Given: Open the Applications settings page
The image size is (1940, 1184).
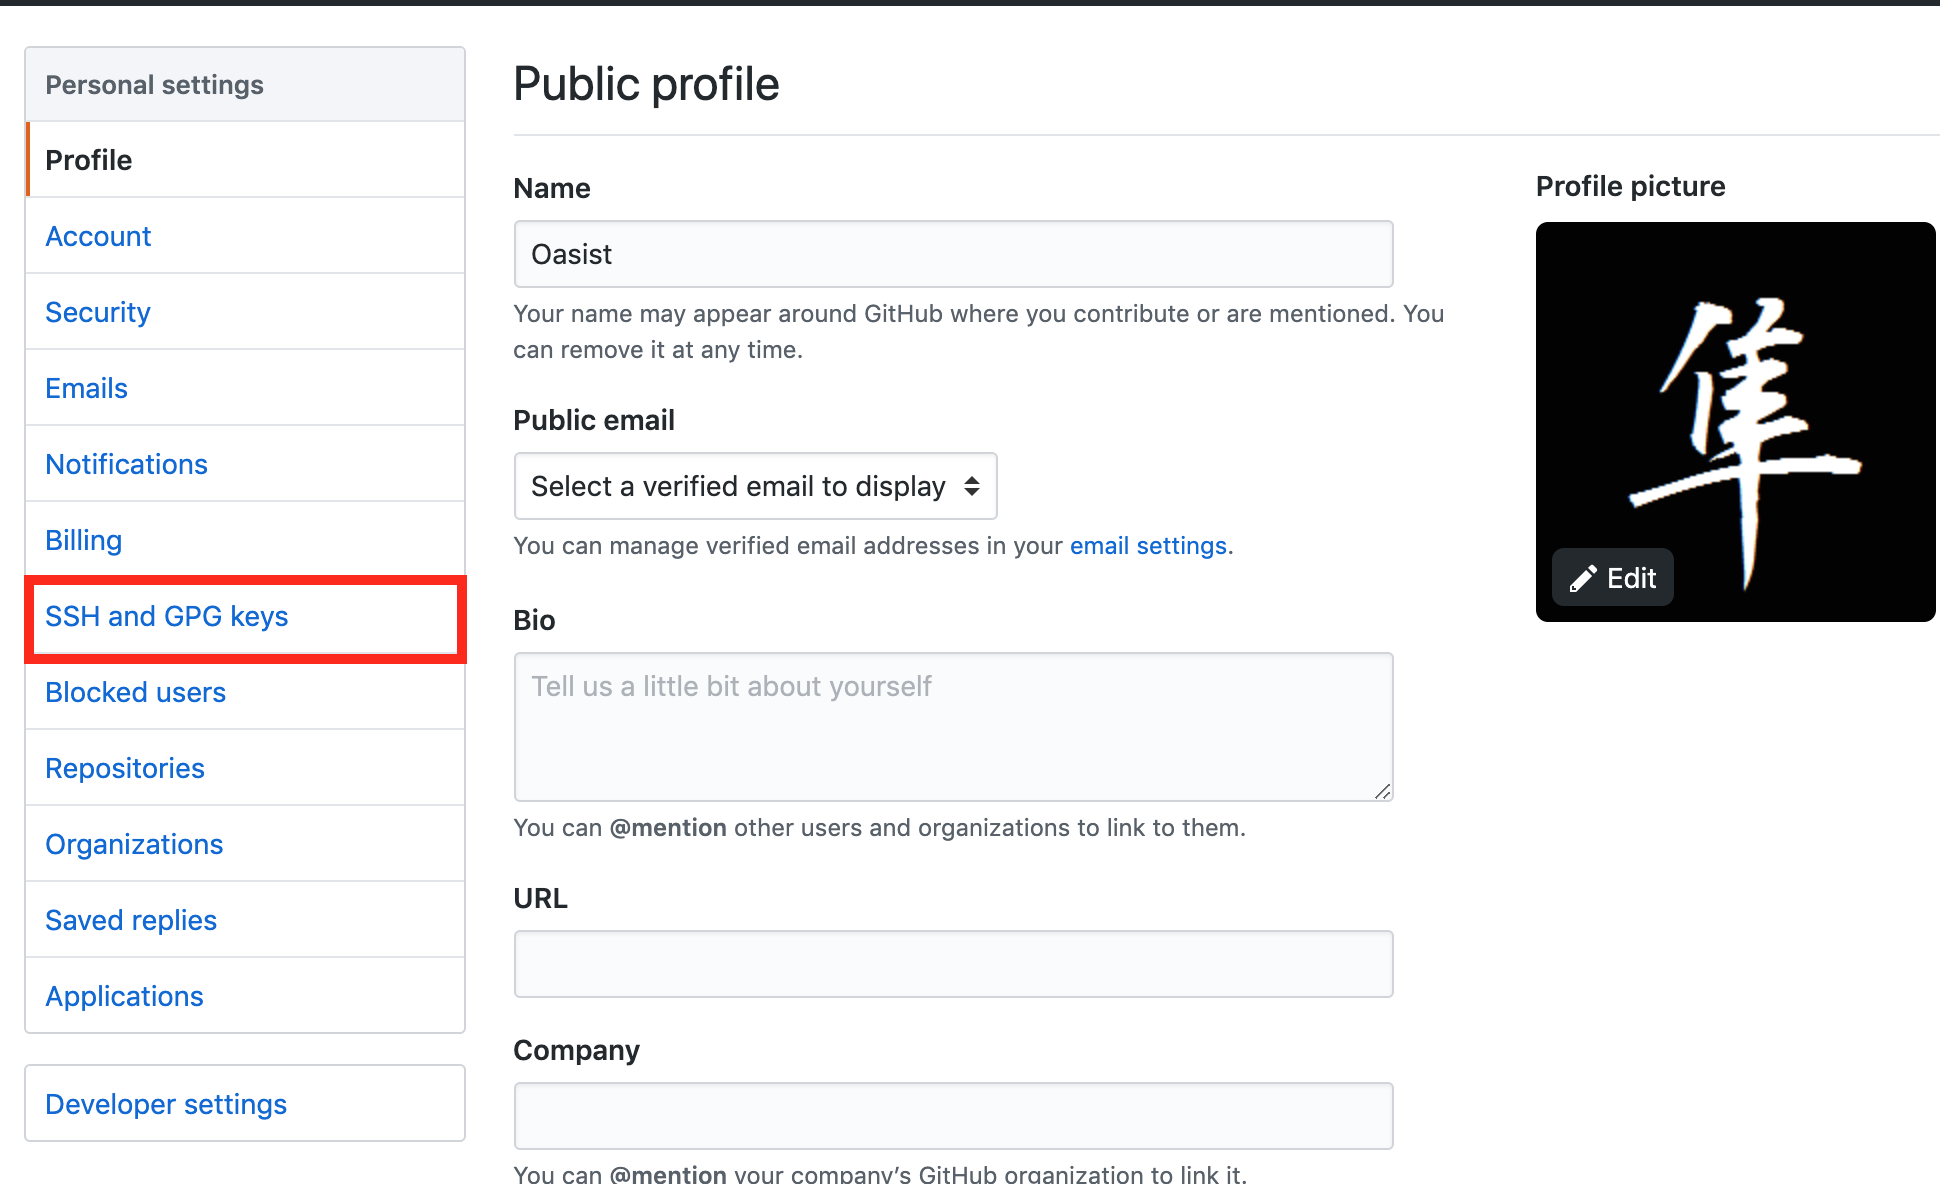Looking at the screenshot, I should [x=123, y=996].
